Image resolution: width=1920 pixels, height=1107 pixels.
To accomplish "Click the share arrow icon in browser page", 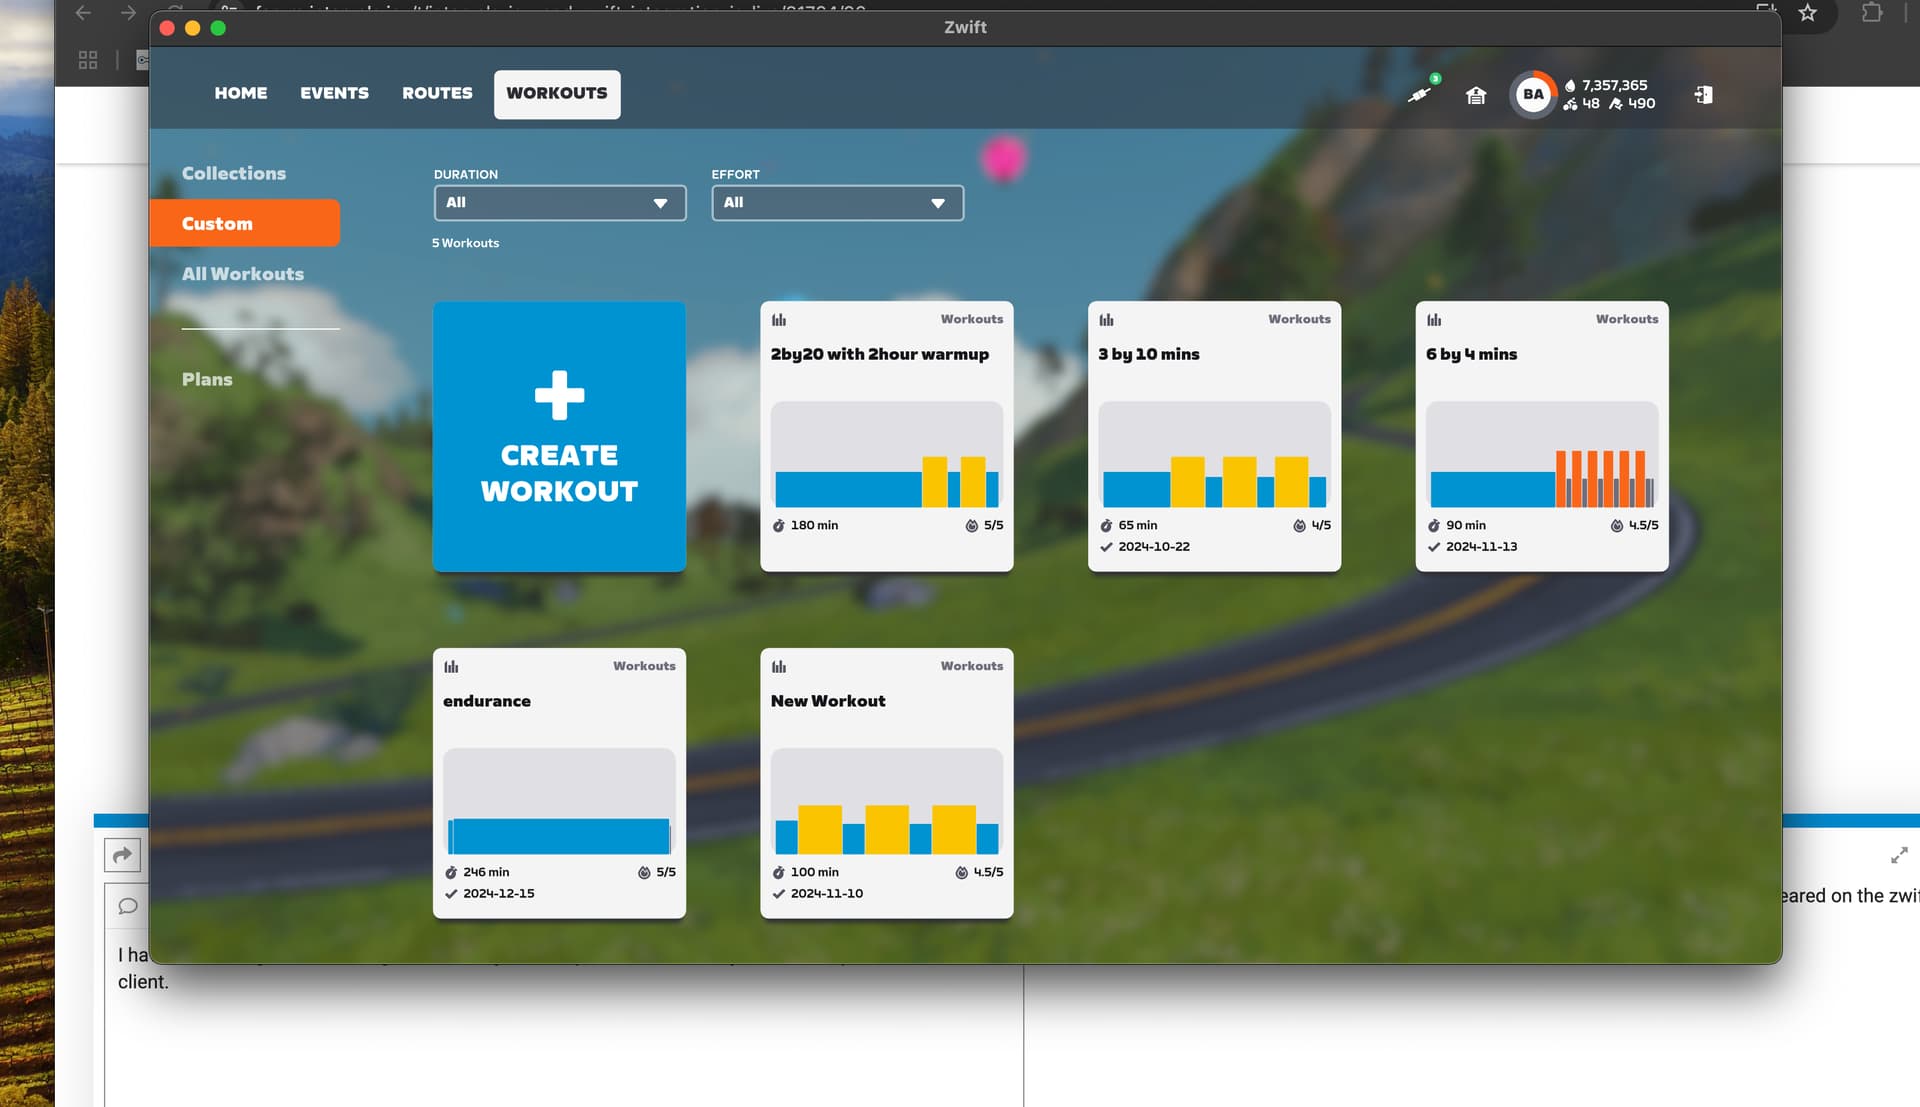I will [122, 855].
